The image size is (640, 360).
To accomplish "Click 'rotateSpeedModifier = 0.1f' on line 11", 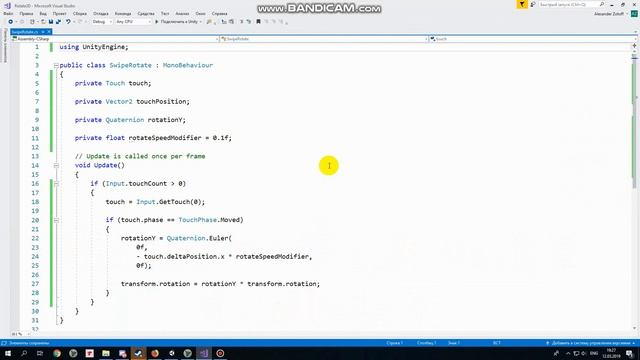I will pos(180,138).
